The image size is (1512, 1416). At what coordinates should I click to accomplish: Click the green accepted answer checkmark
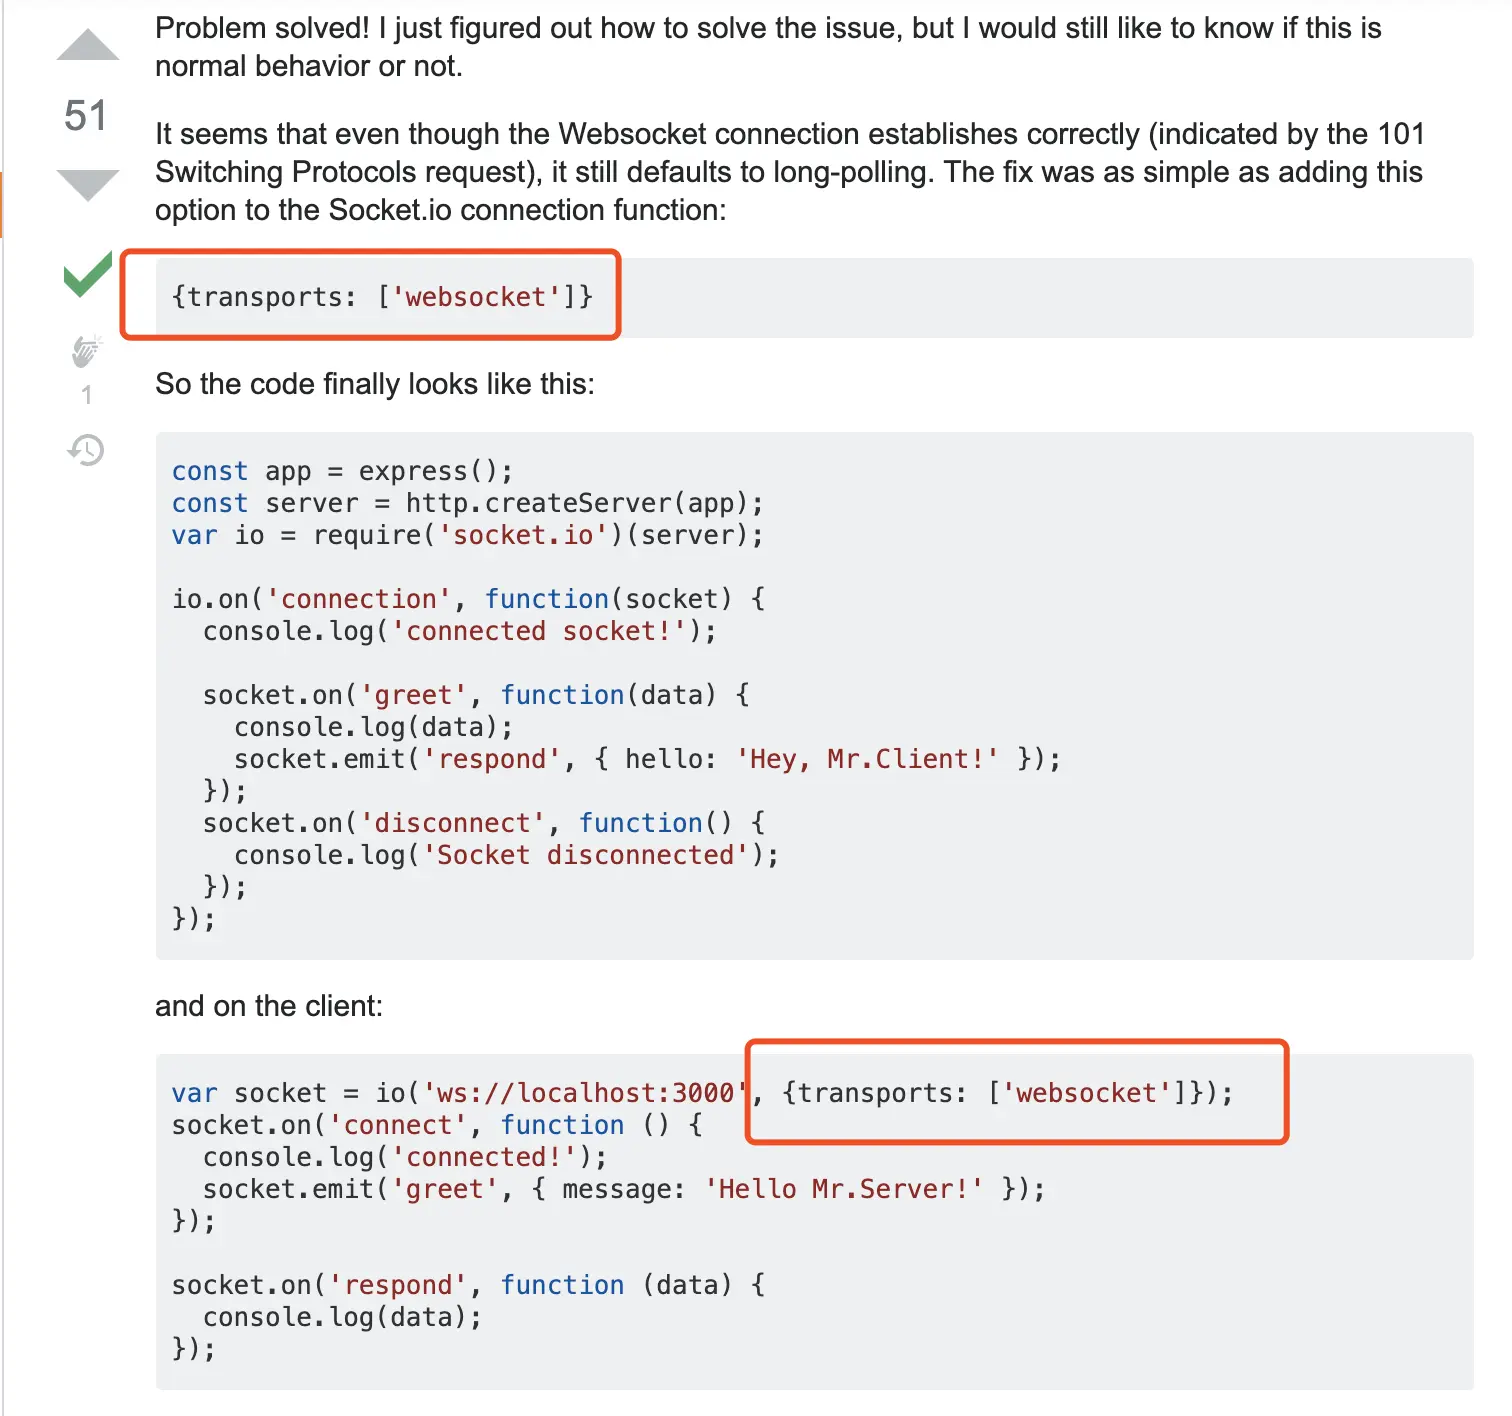(x=88, y=274)
